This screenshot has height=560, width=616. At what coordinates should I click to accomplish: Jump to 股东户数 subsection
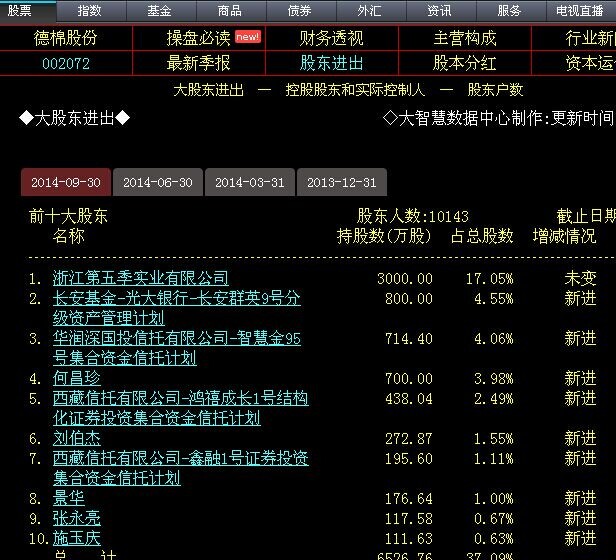[x=495, y=90]
